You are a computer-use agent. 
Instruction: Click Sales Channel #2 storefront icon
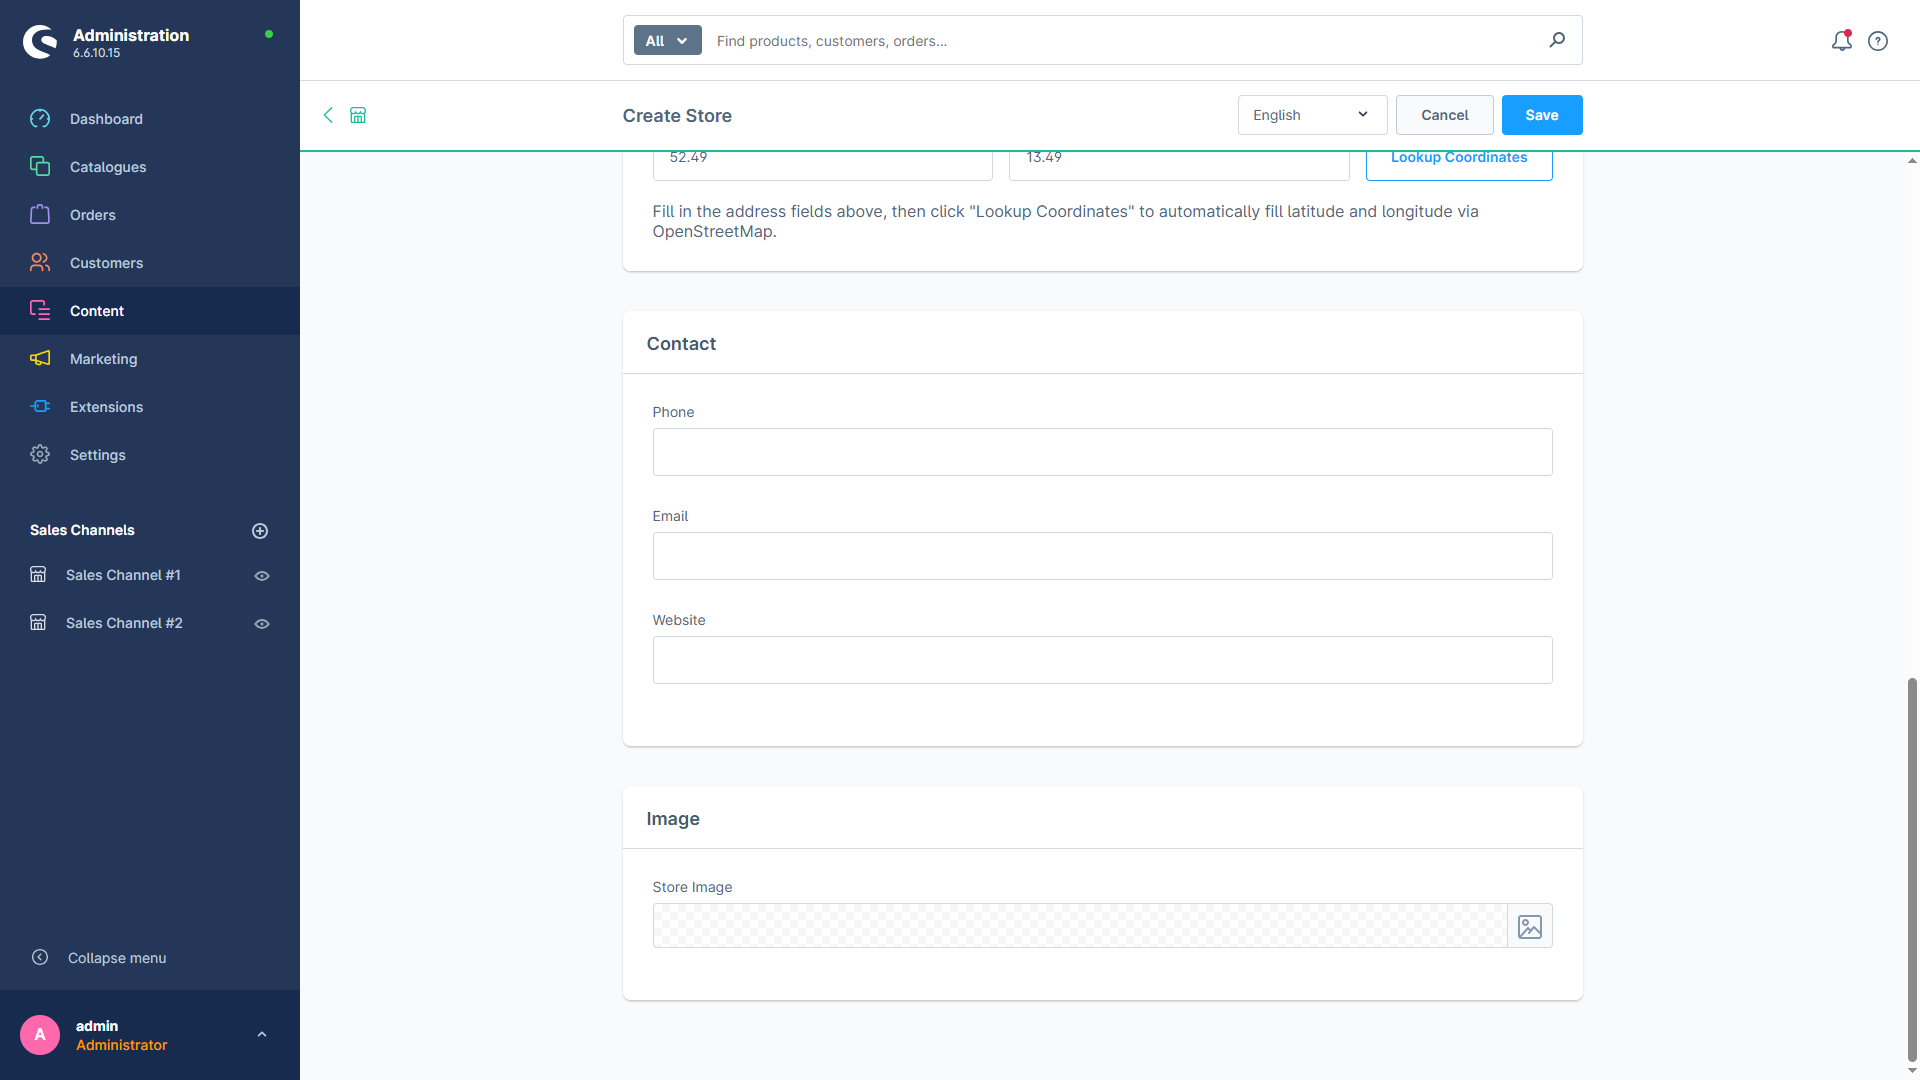click(x=38, y=623)
